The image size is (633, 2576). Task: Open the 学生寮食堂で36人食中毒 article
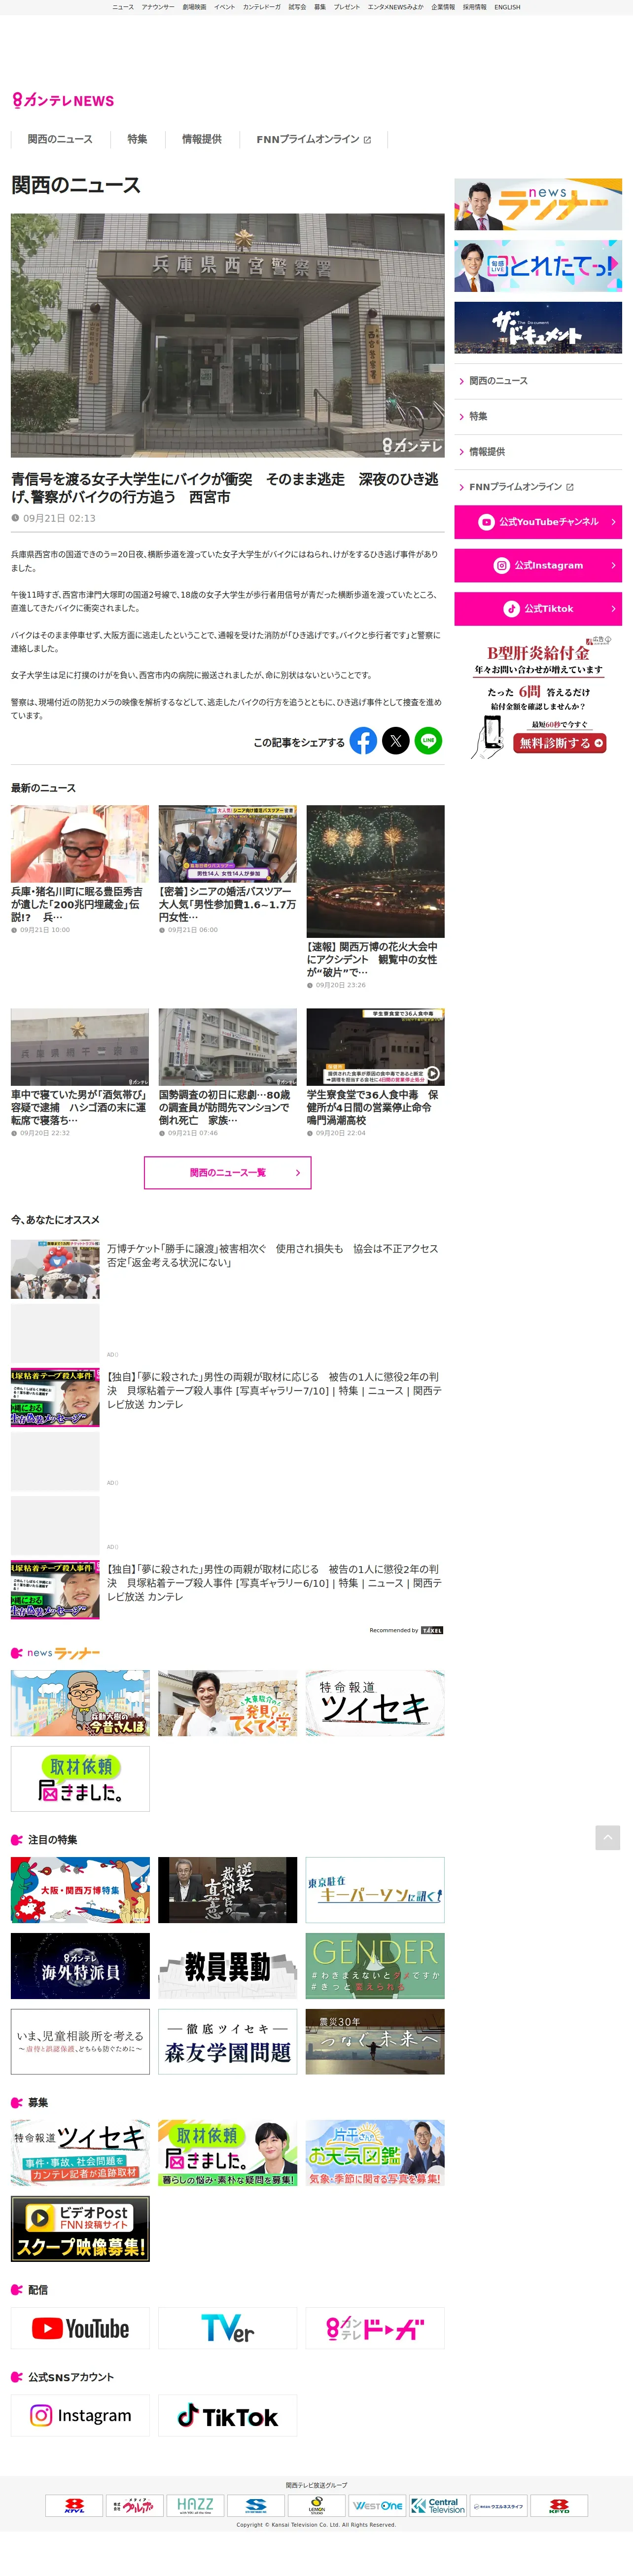pos(375,1073)
